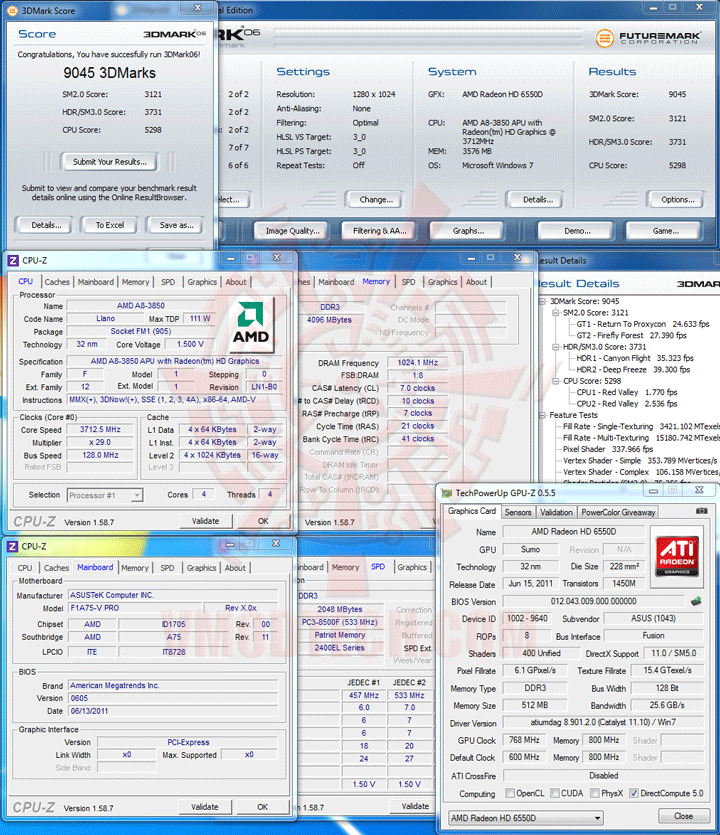Click Core Speed value 3712.5 MHz
The width and height of the screenshot is (720, 835).
[x=100, y=429]
